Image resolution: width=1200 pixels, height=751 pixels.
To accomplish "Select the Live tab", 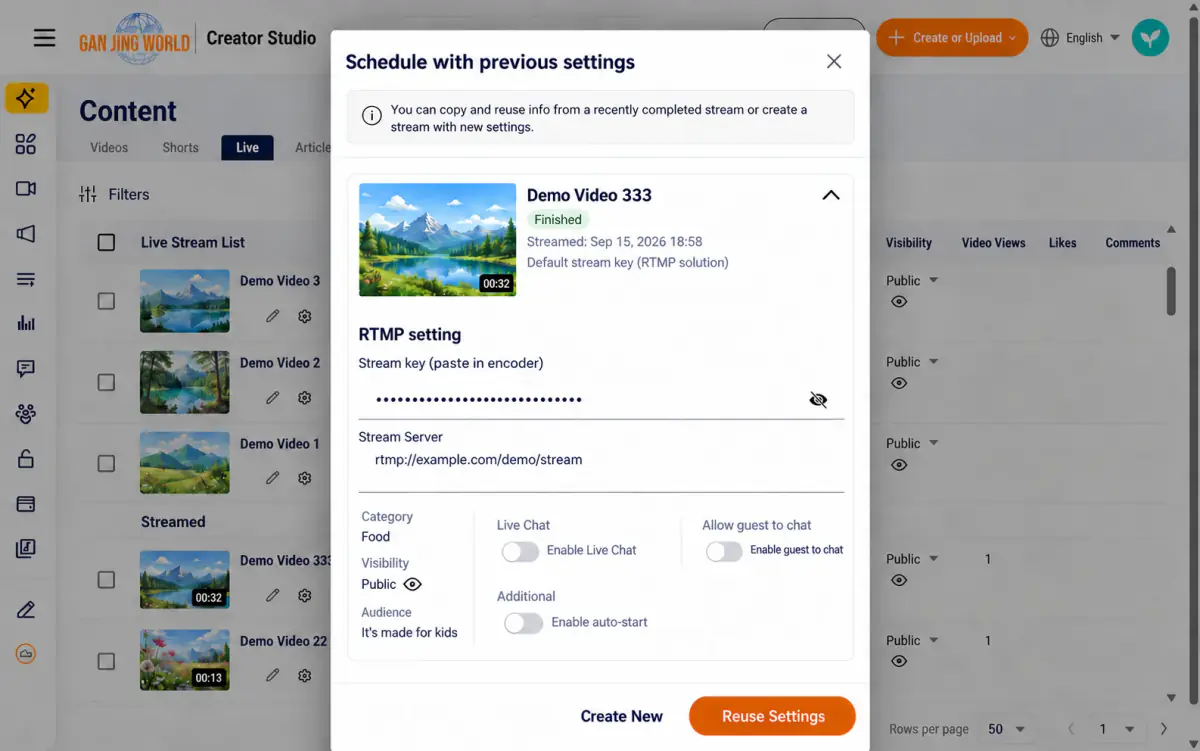I will (x=247, y=147).
